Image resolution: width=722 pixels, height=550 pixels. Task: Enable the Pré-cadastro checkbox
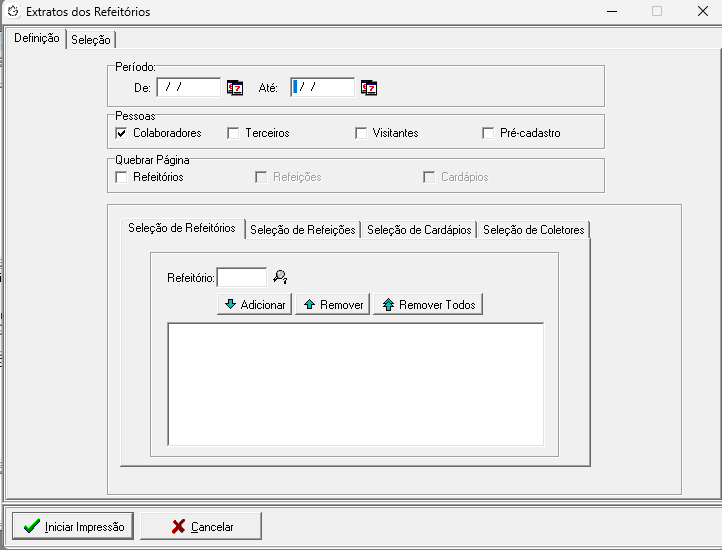click(x=488, y=133)
